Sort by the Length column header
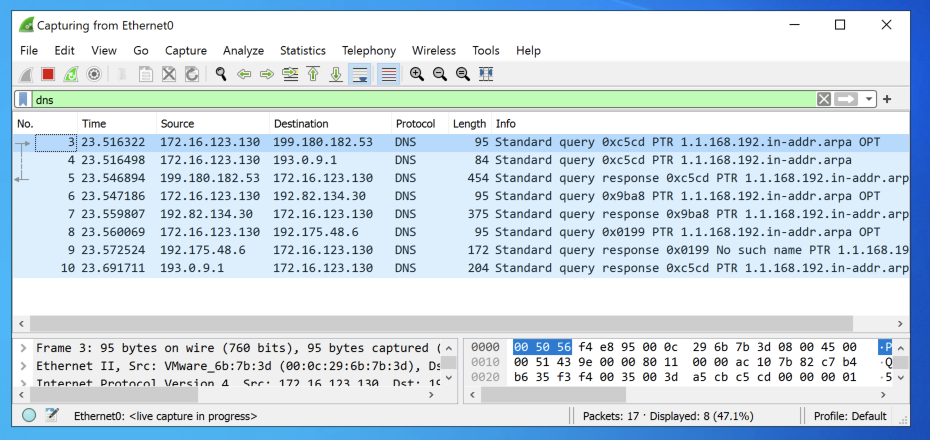The width and height of the screenshot is (930, 440). (x=470, y=124)
